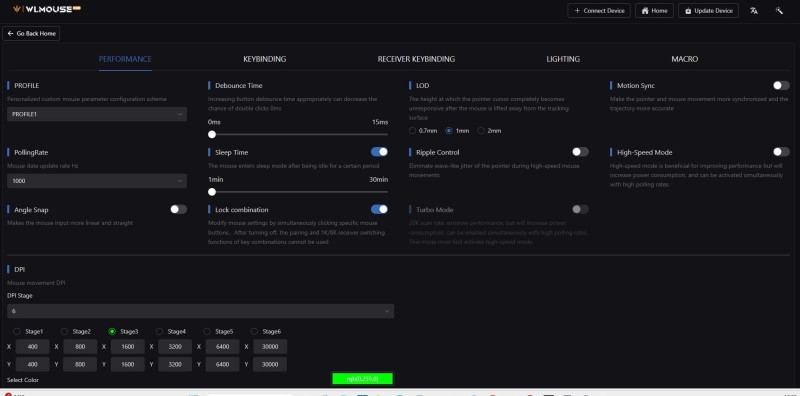Screen dimensions: 800x396
Task: Enable the Angle Snap toggle
Action: (x=179, y=209)
